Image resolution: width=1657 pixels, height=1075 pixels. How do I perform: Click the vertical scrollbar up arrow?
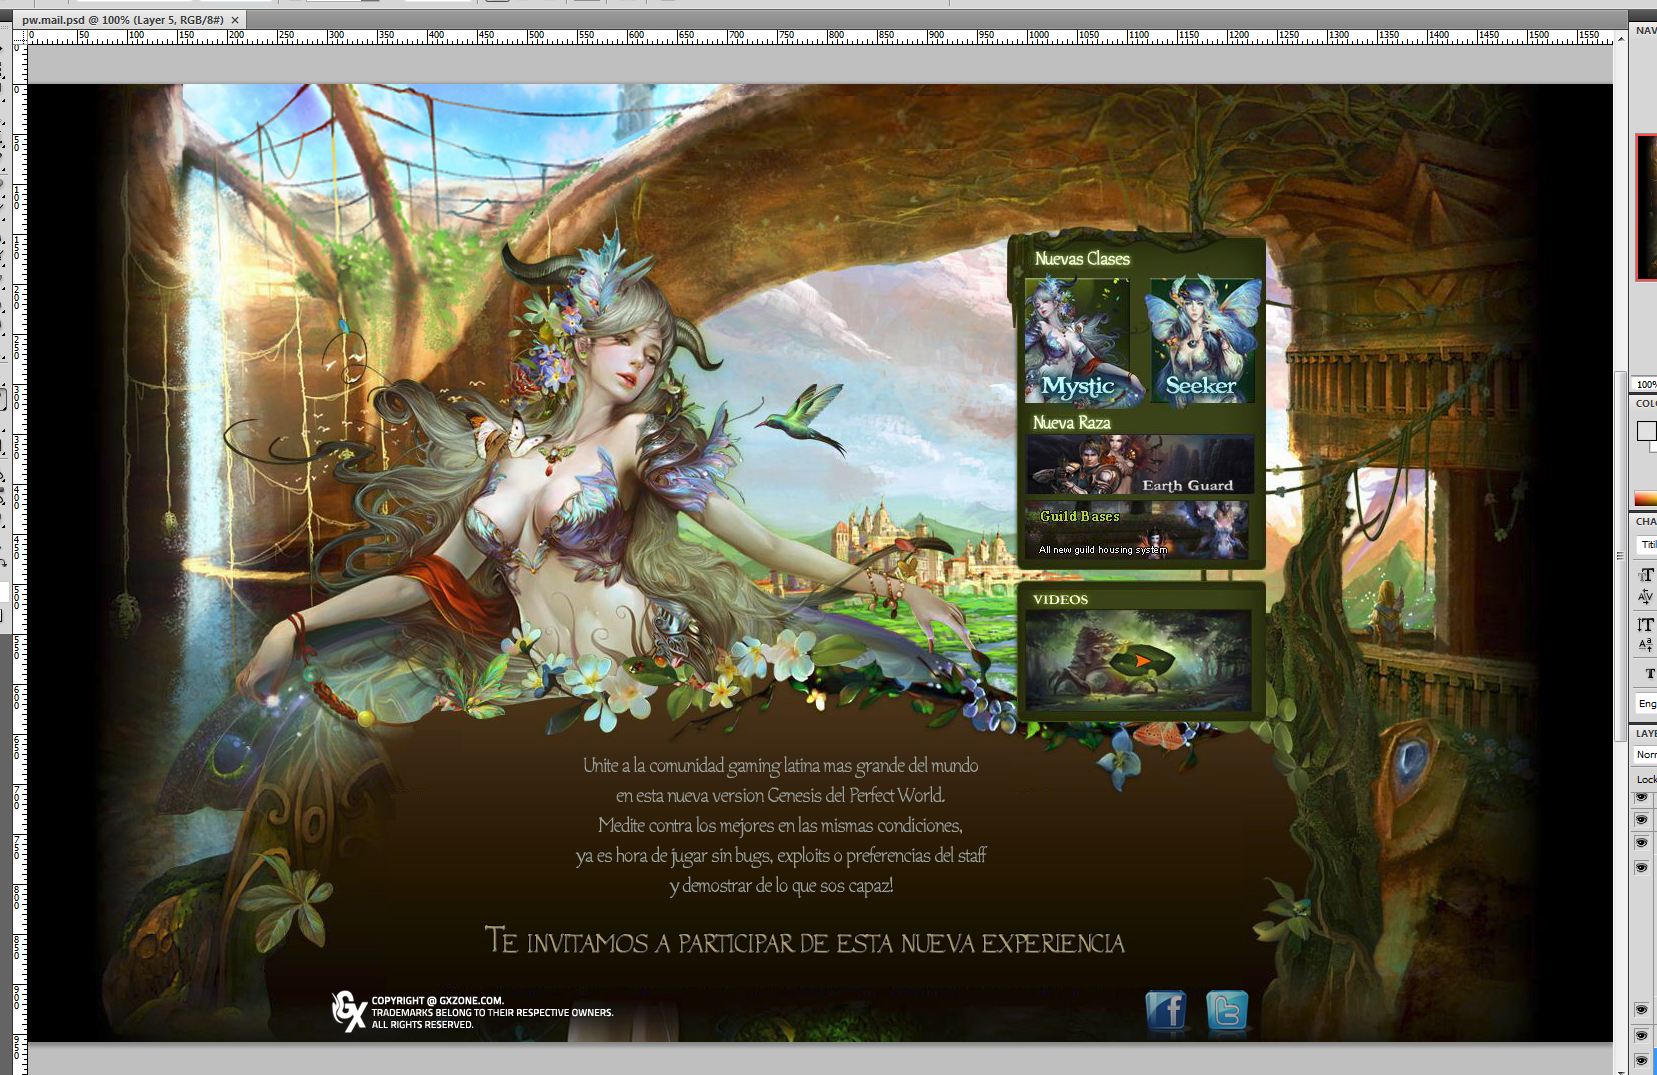point(1620,37)
